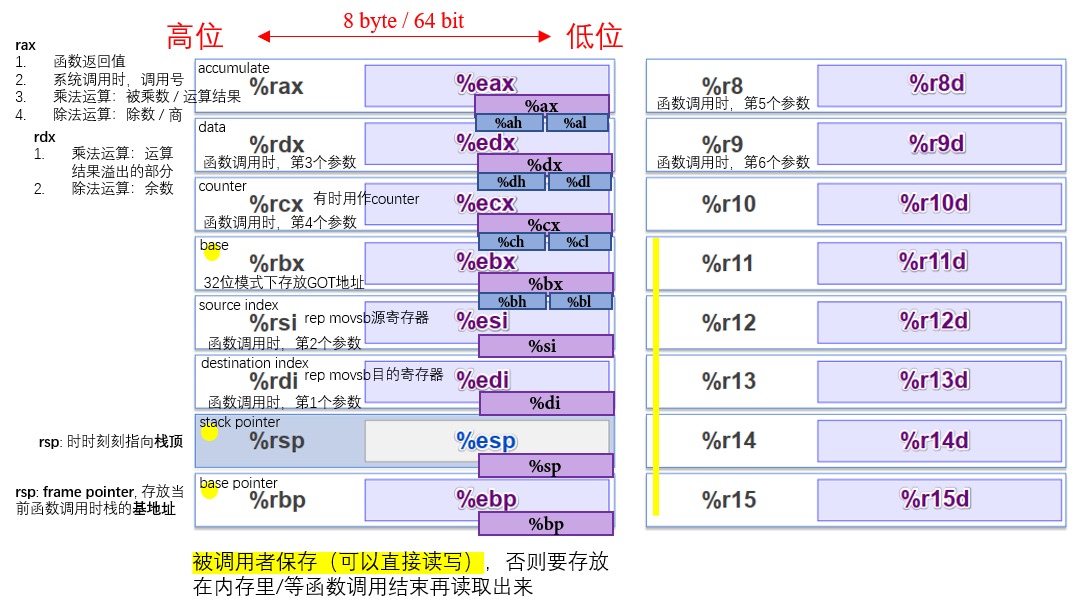The image size is (1091, 612).
Task: Click the %di register box
Action: pos(546,403)
